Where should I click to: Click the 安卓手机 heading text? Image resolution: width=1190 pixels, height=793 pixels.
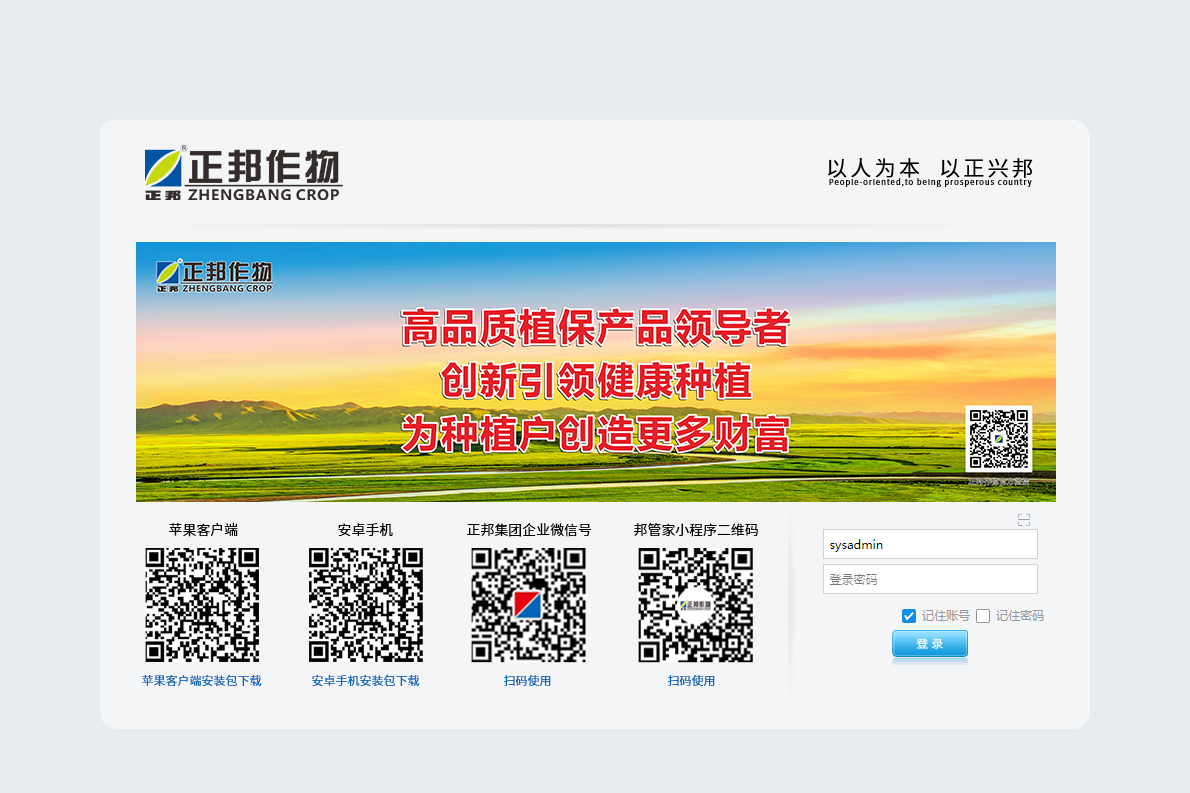(365, 530)
